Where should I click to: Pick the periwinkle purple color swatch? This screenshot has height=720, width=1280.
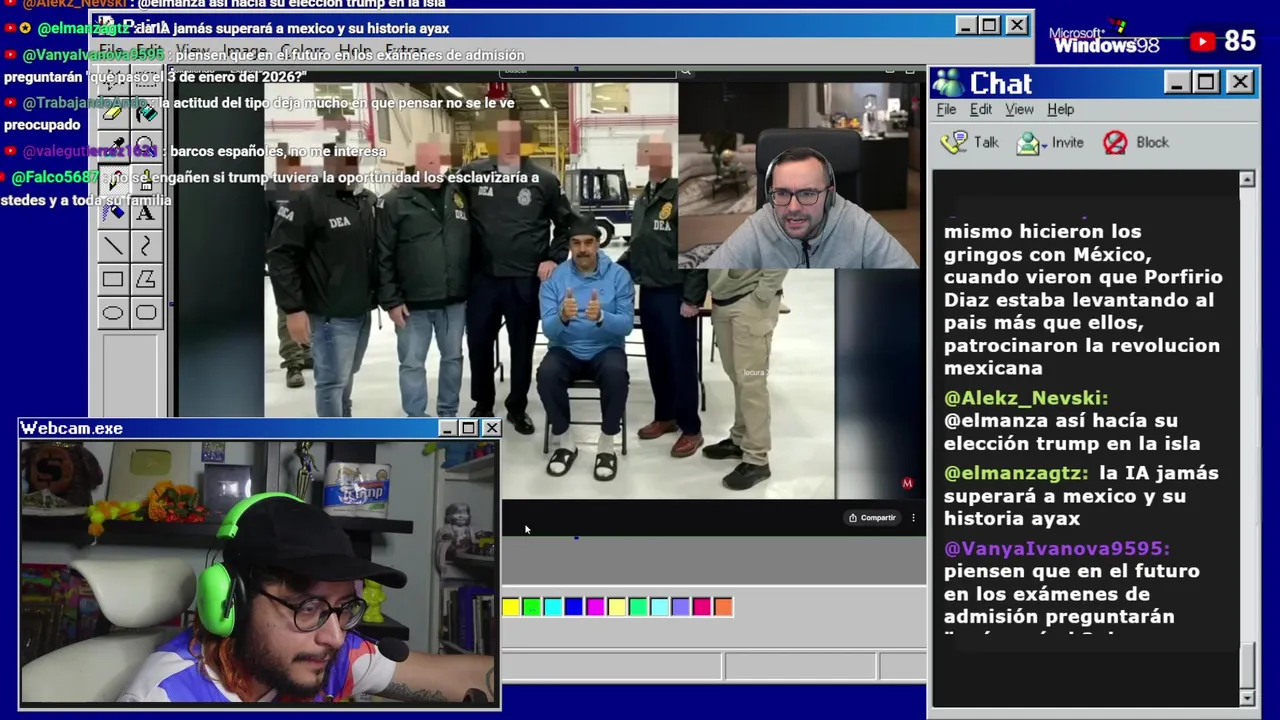[680, 606]
